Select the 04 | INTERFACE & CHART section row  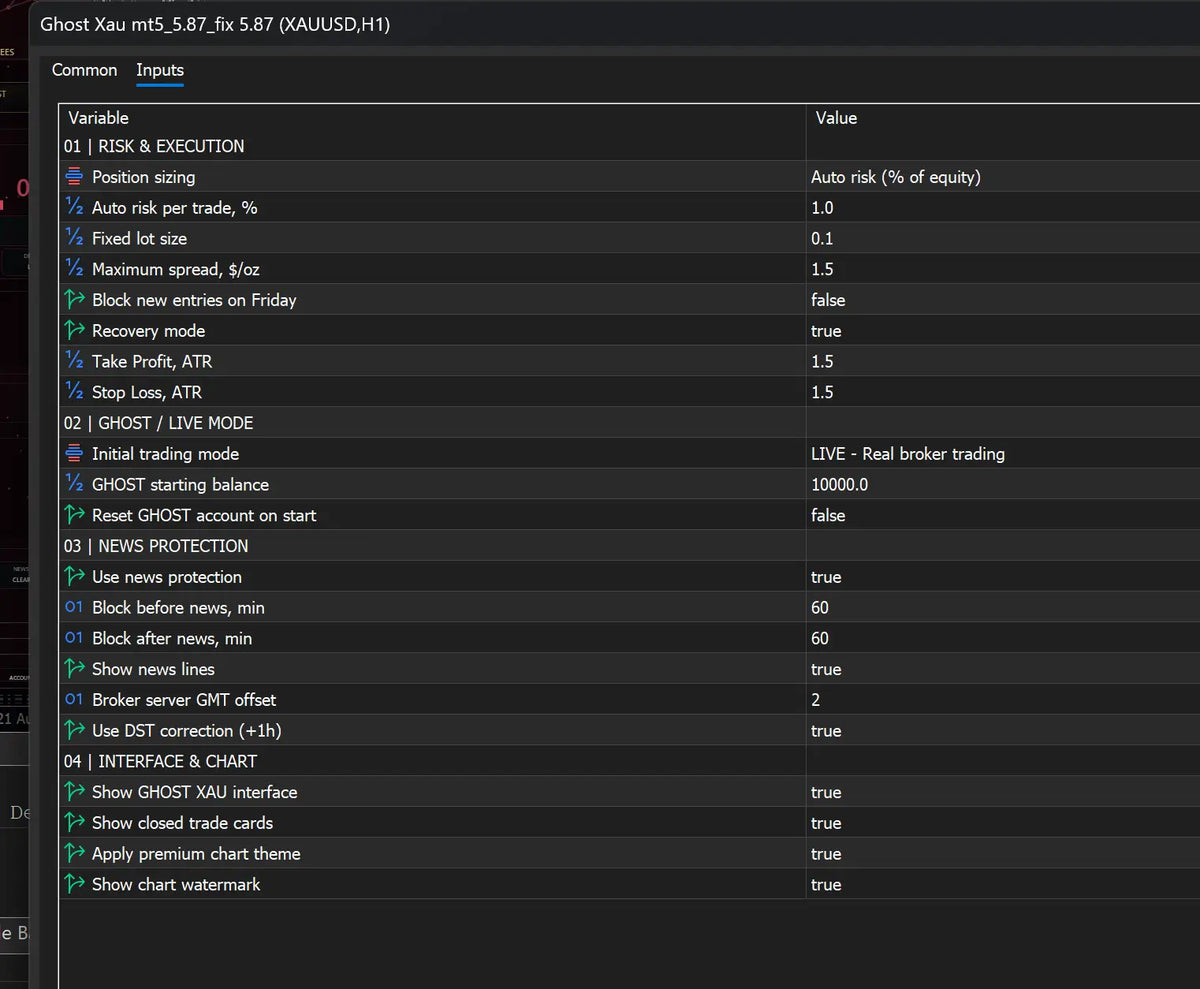pyautogui.click(x=630, y=761)
